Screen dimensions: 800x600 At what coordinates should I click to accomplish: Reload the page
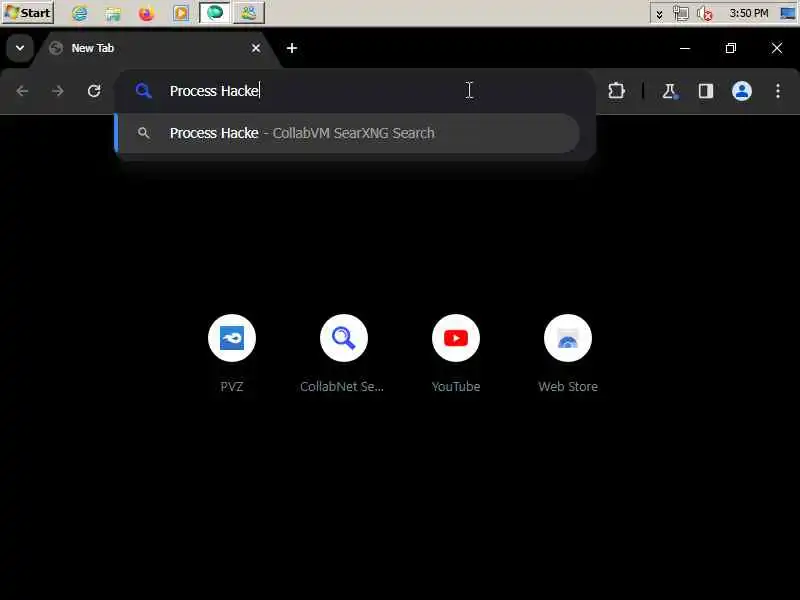pos(94,91)
